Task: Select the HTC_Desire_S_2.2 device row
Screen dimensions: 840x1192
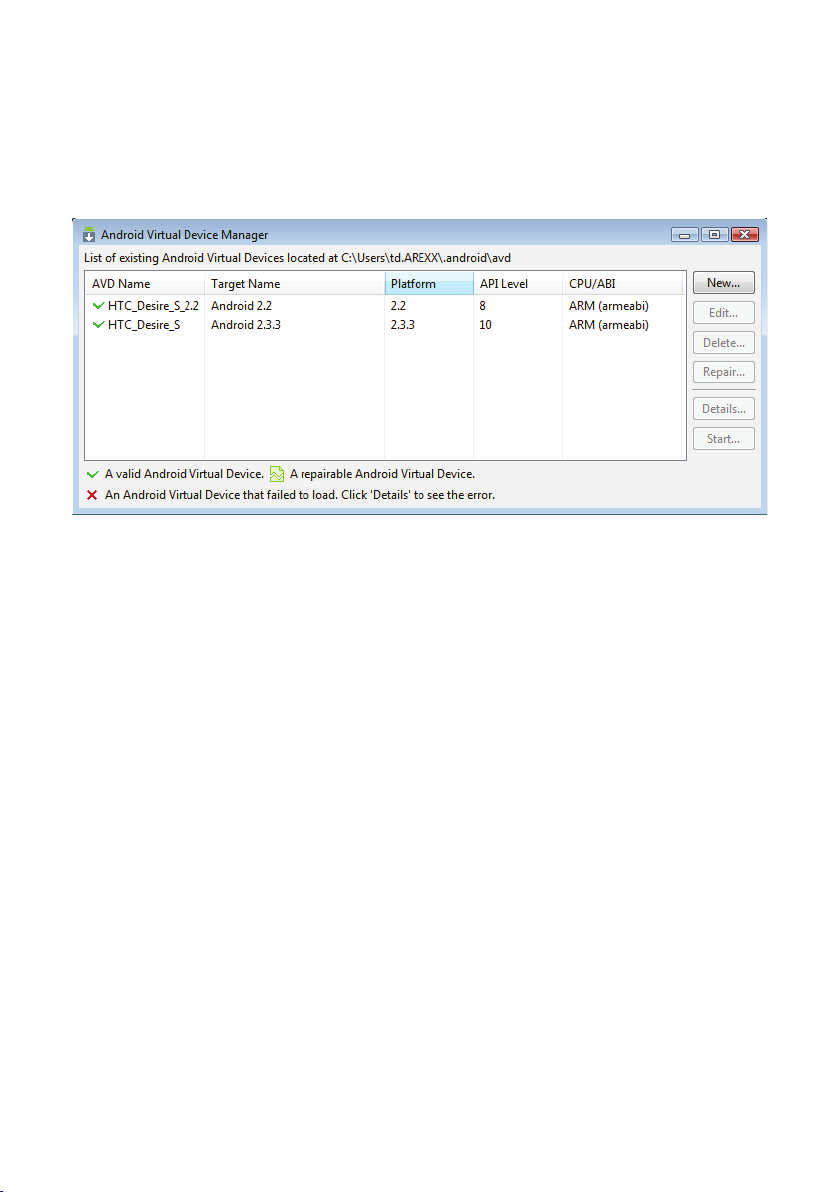Action: 385,306
